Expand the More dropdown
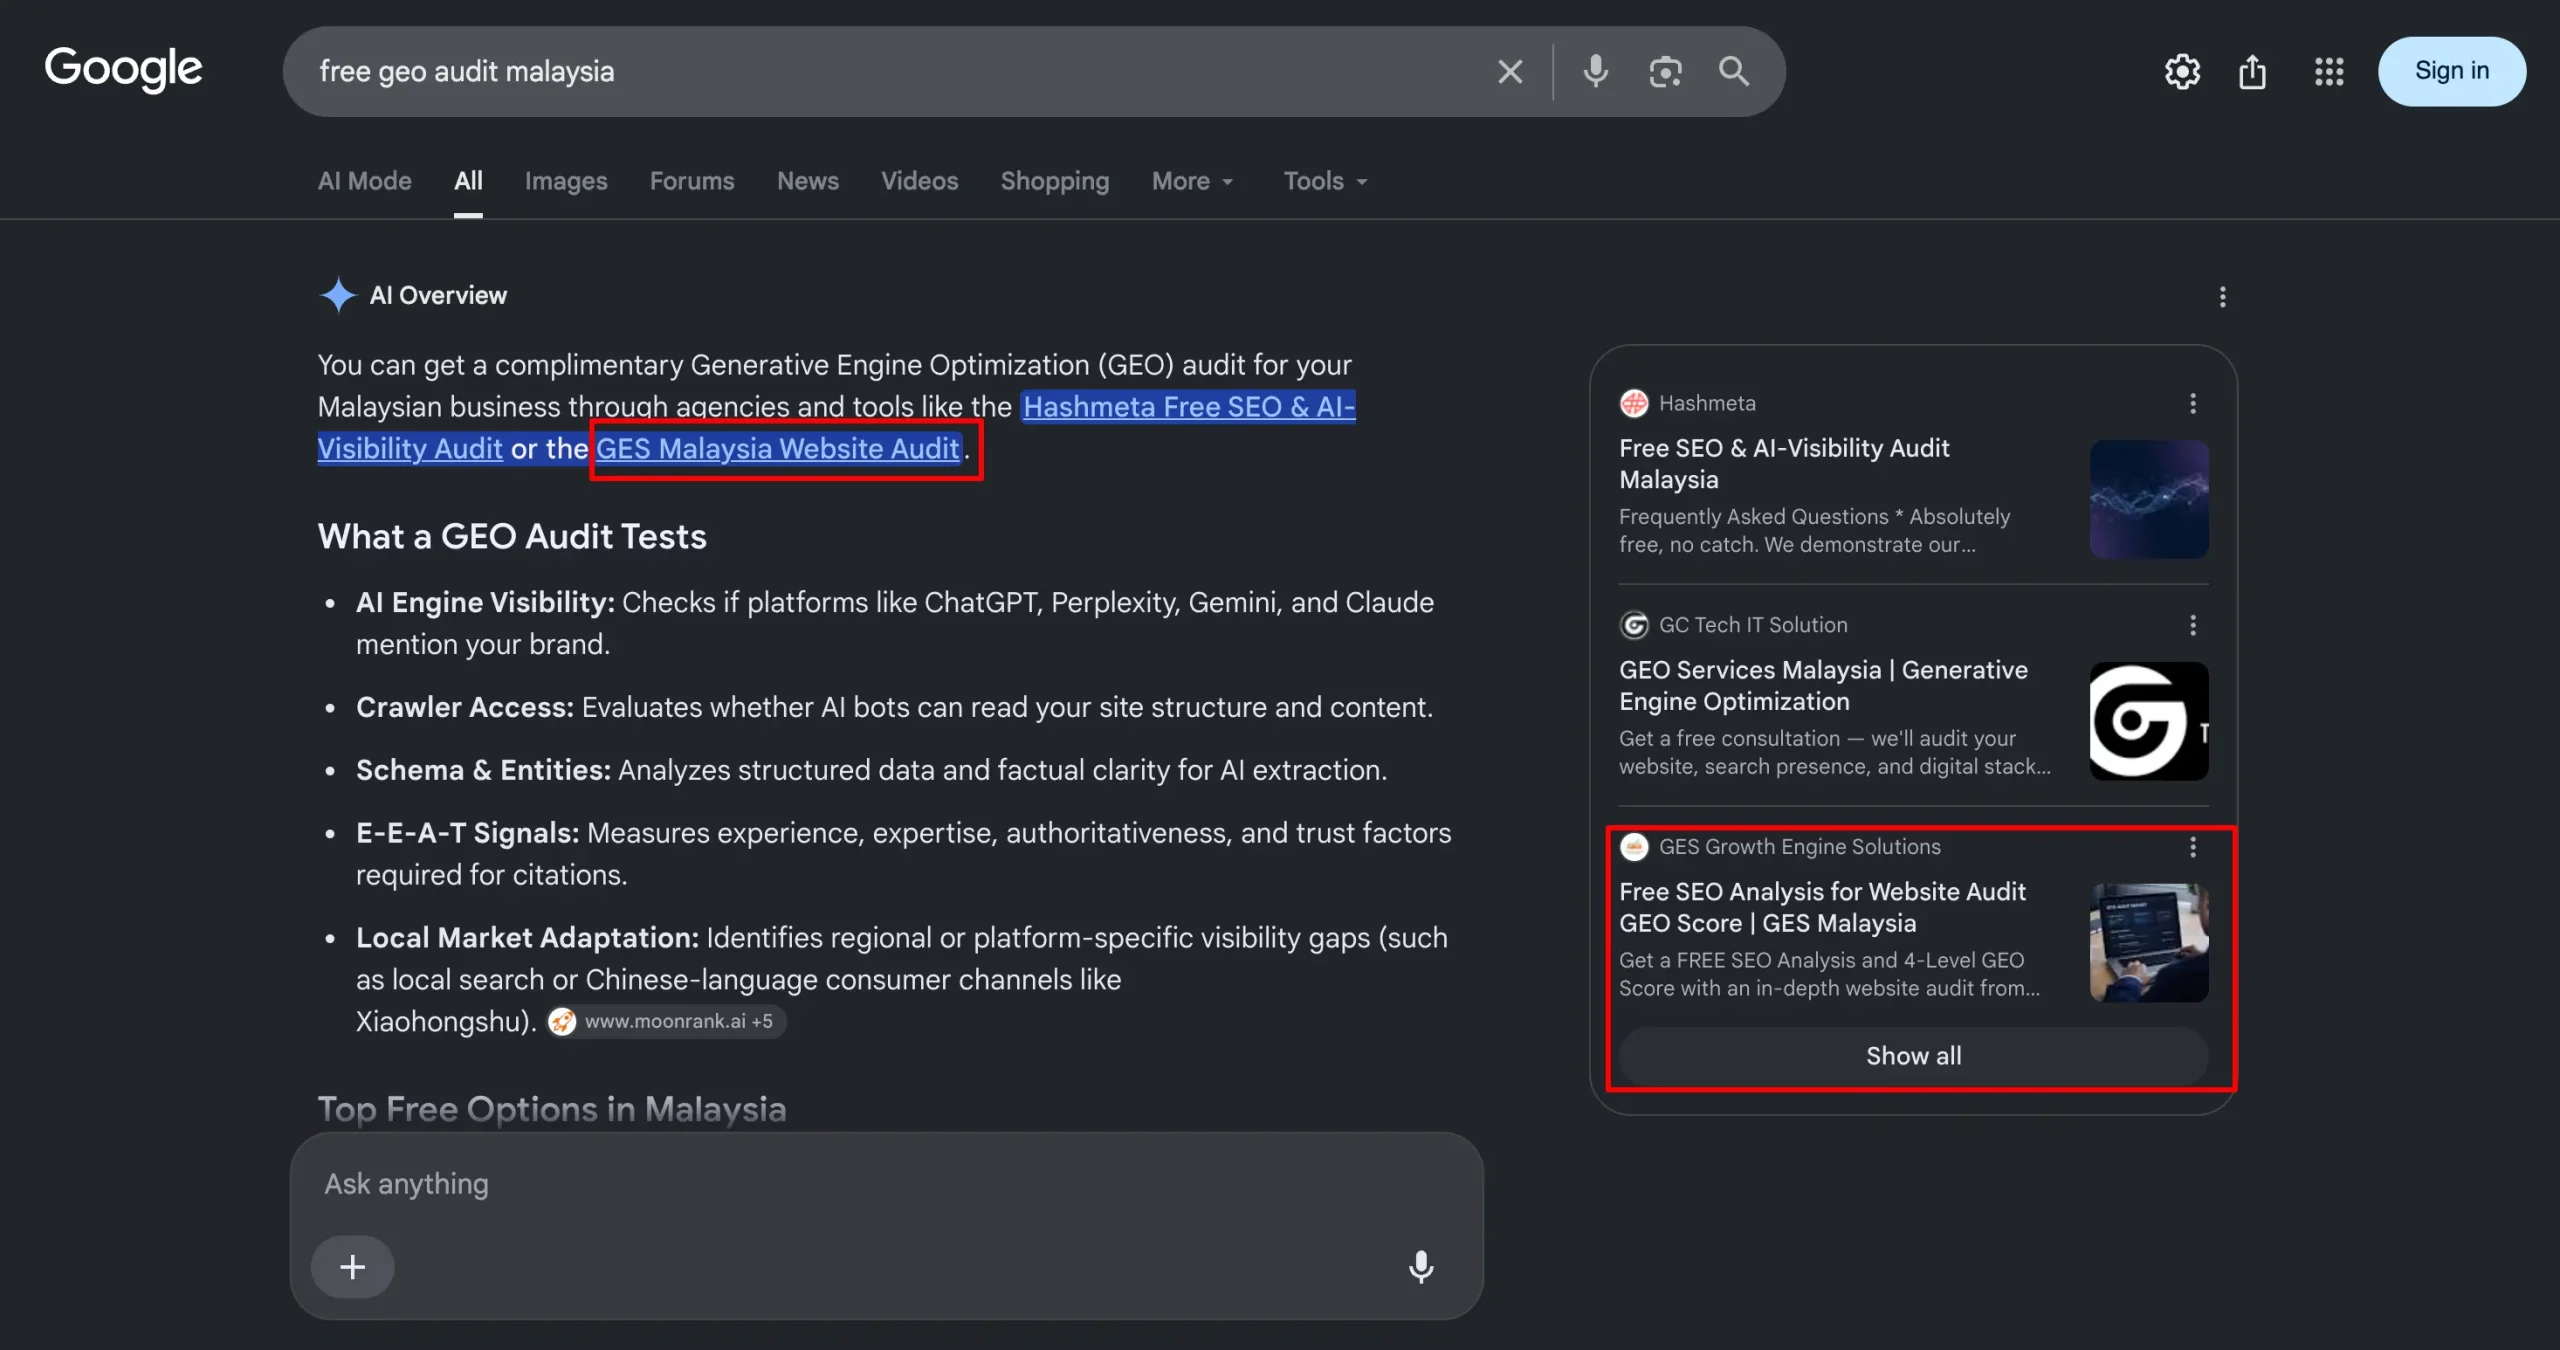Image resolution: width=2560 pixels, height=1350 pixels. click(x=1193, y=181)
